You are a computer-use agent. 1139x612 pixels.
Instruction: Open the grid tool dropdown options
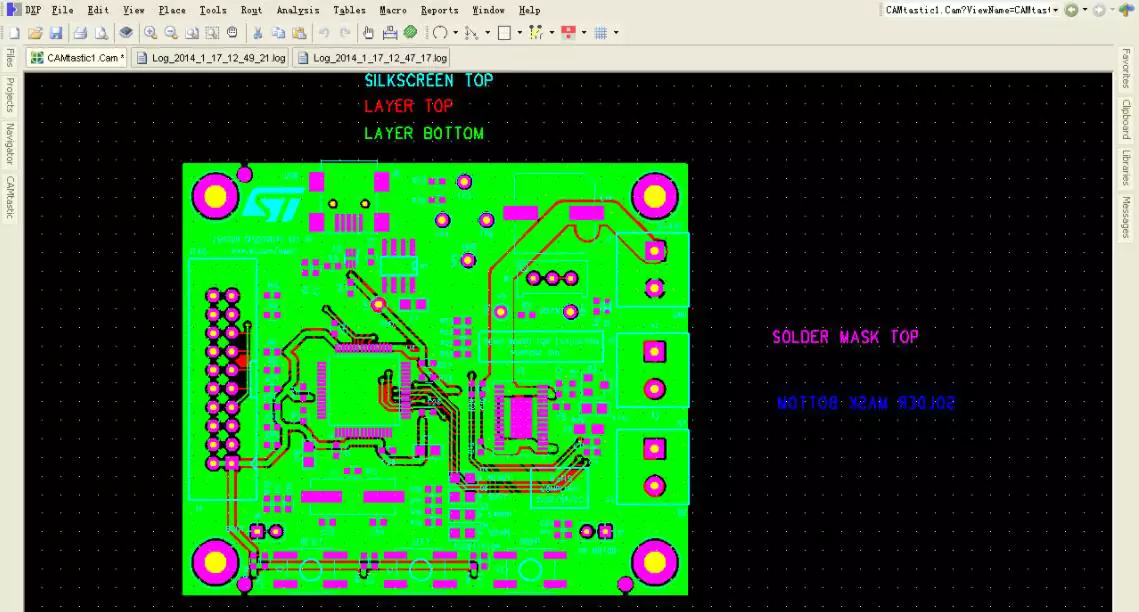pos(615,32)
